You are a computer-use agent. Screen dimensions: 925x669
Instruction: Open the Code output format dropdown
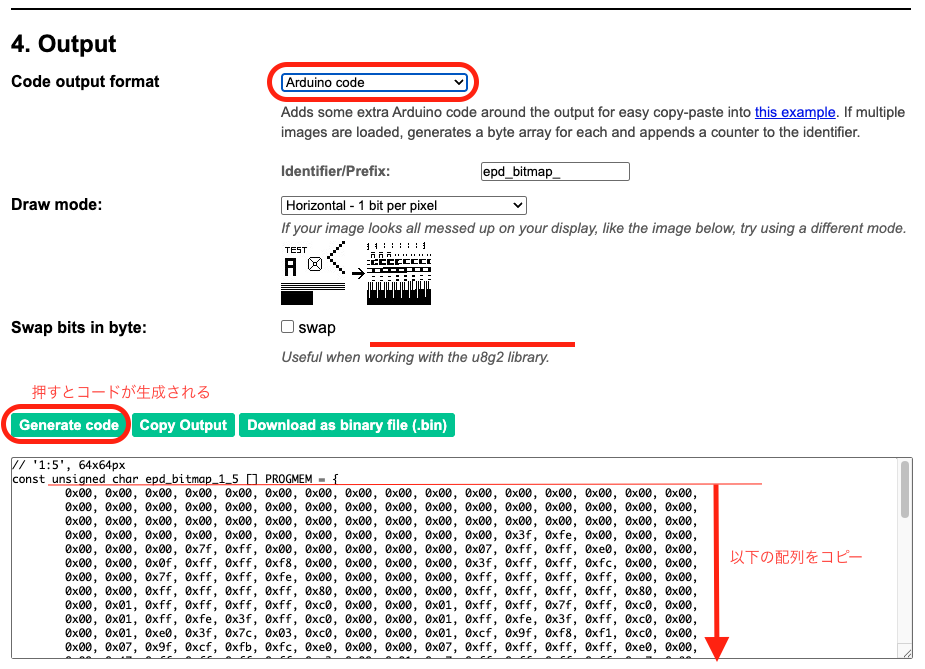[374, 83]
